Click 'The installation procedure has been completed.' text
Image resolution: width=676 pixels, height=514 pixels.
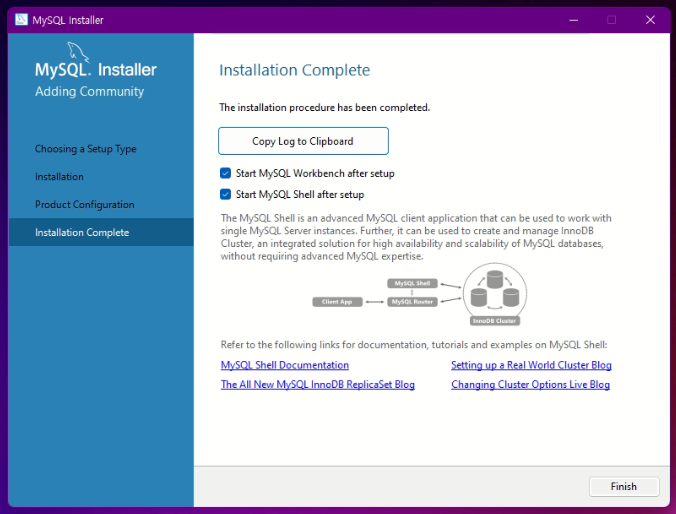tap(325, 107)
